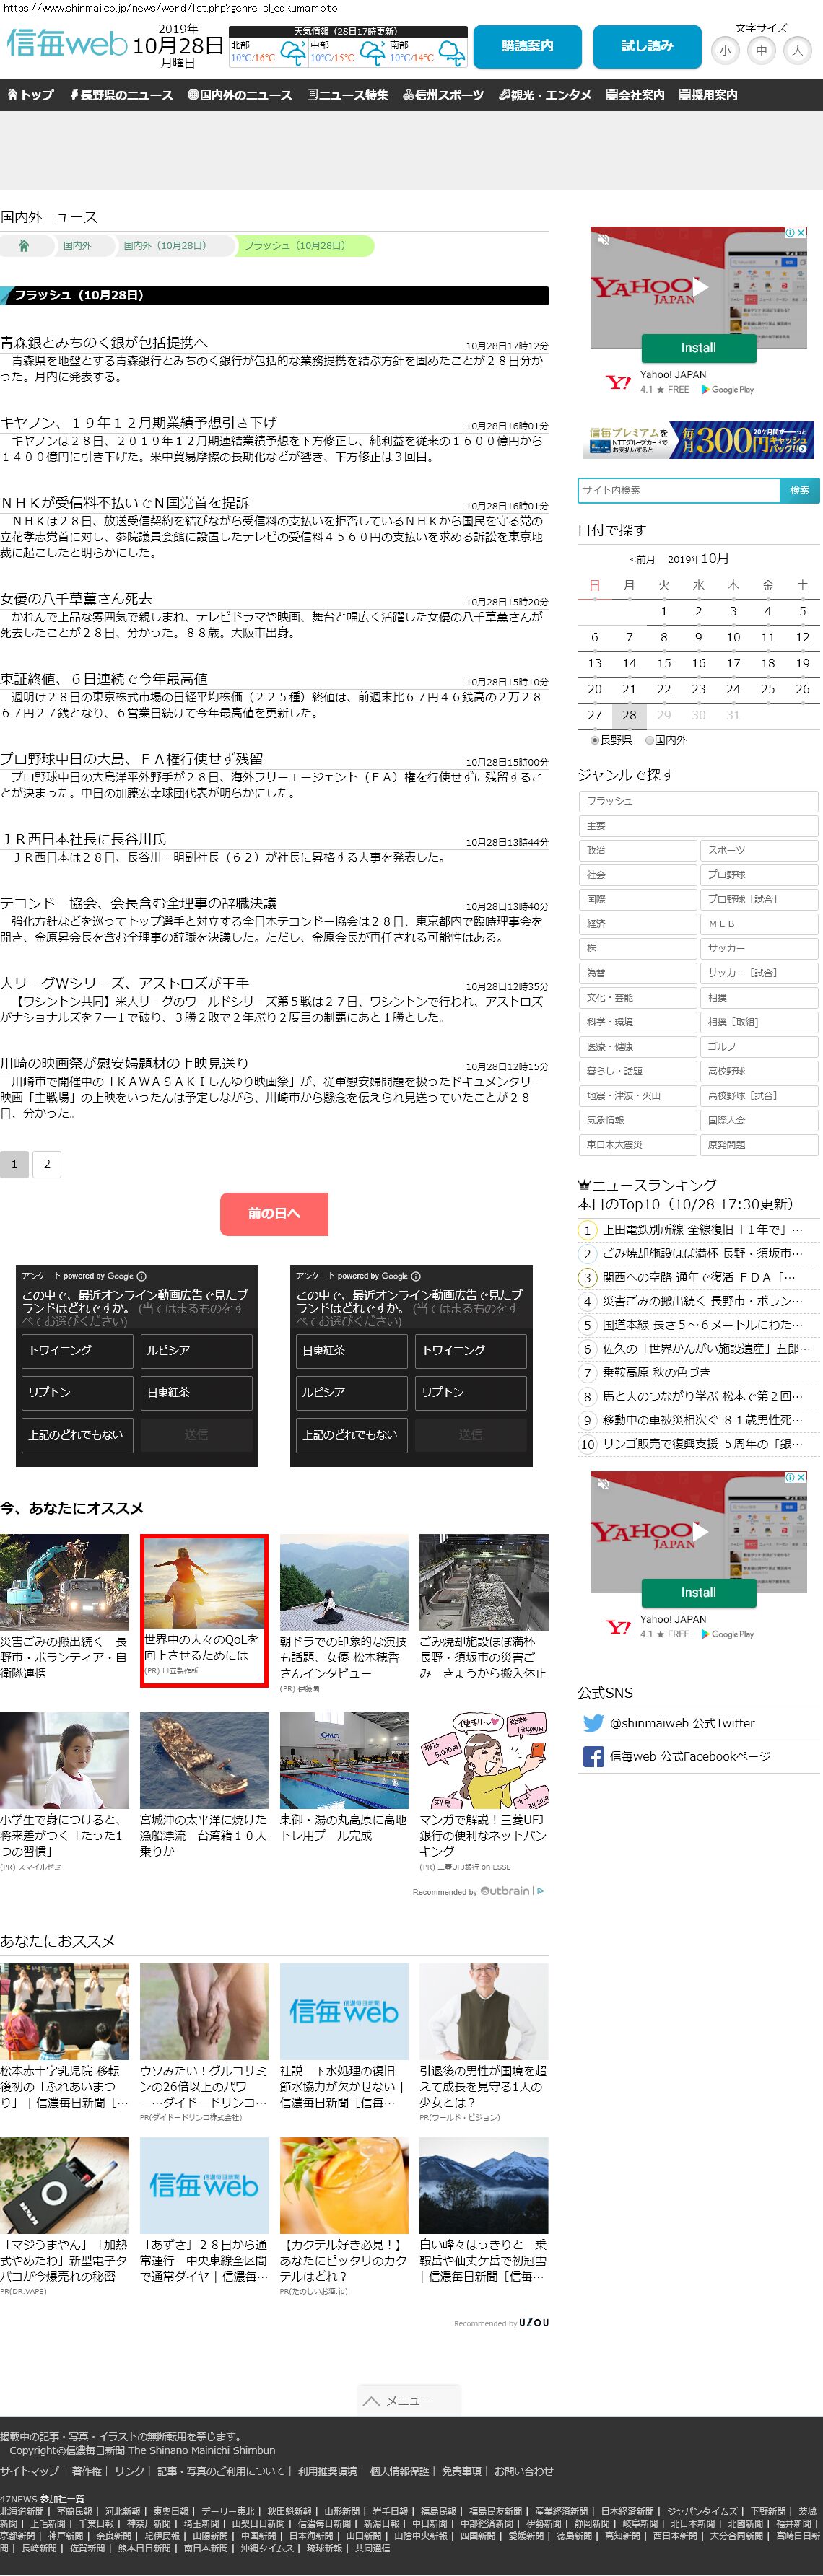Expand the メニュー panel near the footer
This screenshot has height=2576, width=823.
tap(408, 2400)
